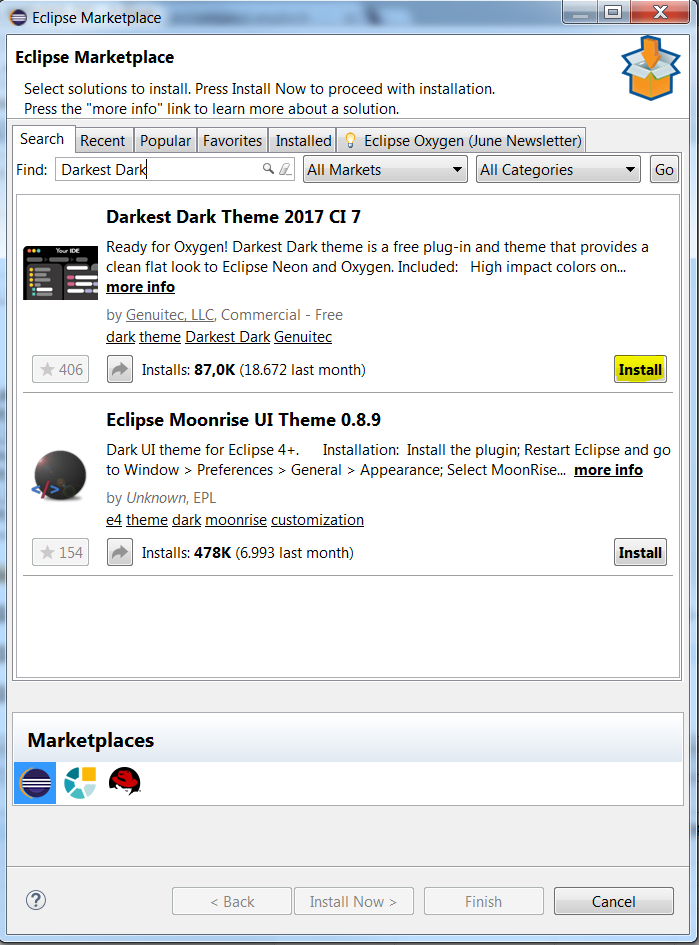
Task: Open the Installed tab
Action: [x=303, y=141]
